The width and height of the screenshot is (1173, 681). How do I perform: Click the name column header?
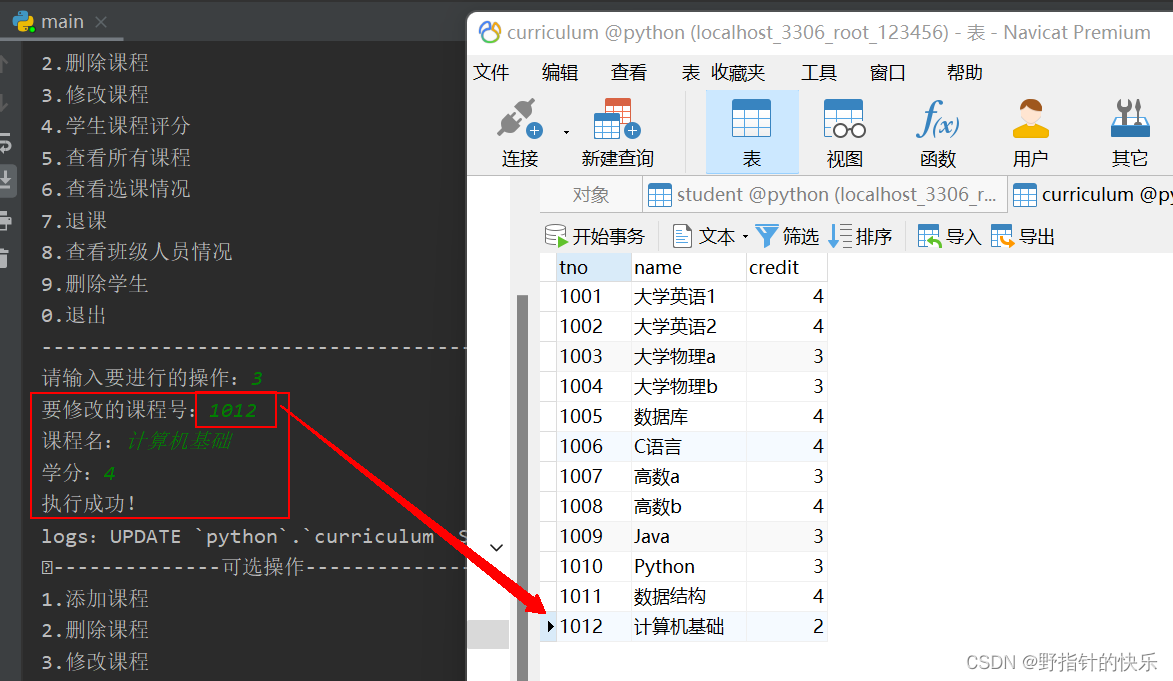[x=689, y=267]
